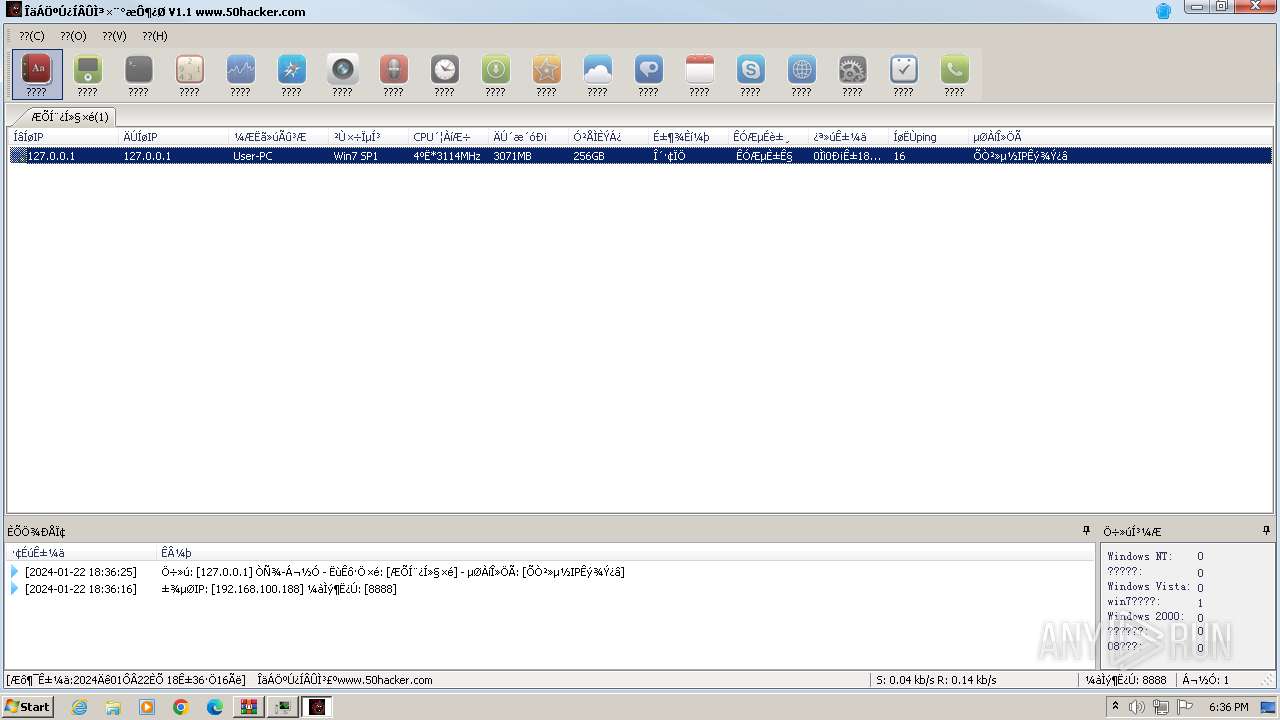This screenshot has width=1280, height=720.
Task: Click the system clock showing 6:36 PM
Action: pos(1228,707)
